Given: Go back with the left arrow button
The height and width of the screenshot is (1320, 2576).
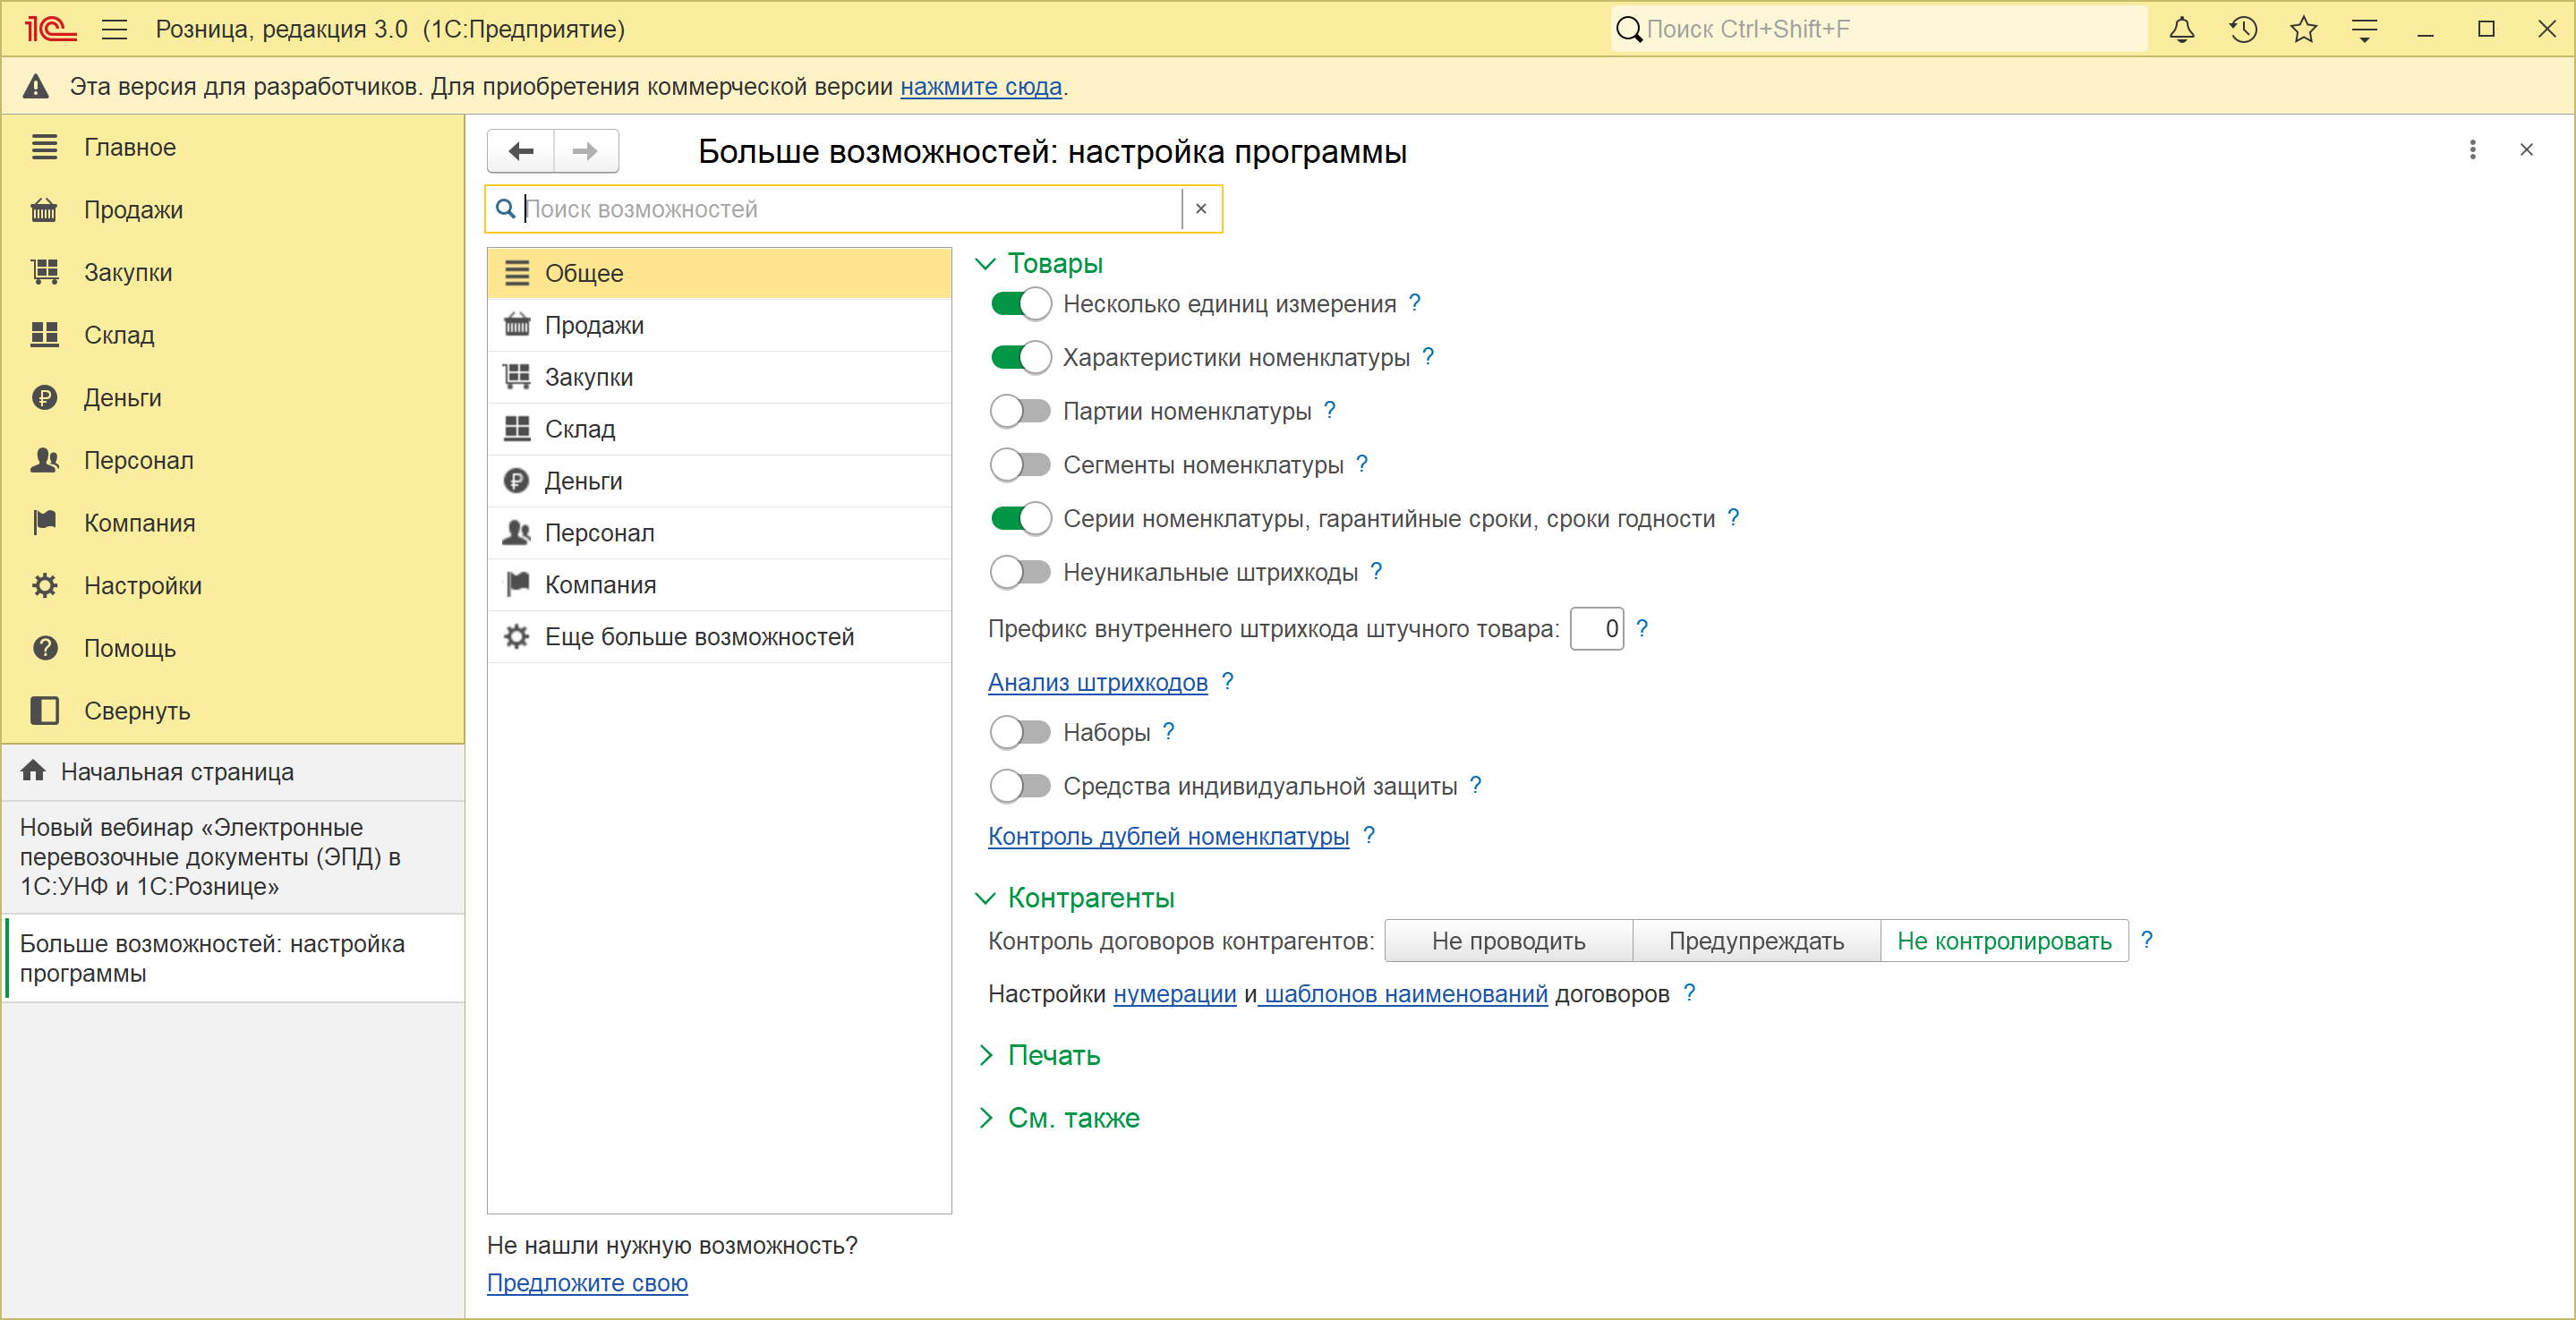Looking at the screenshot, I should (521, 151).
